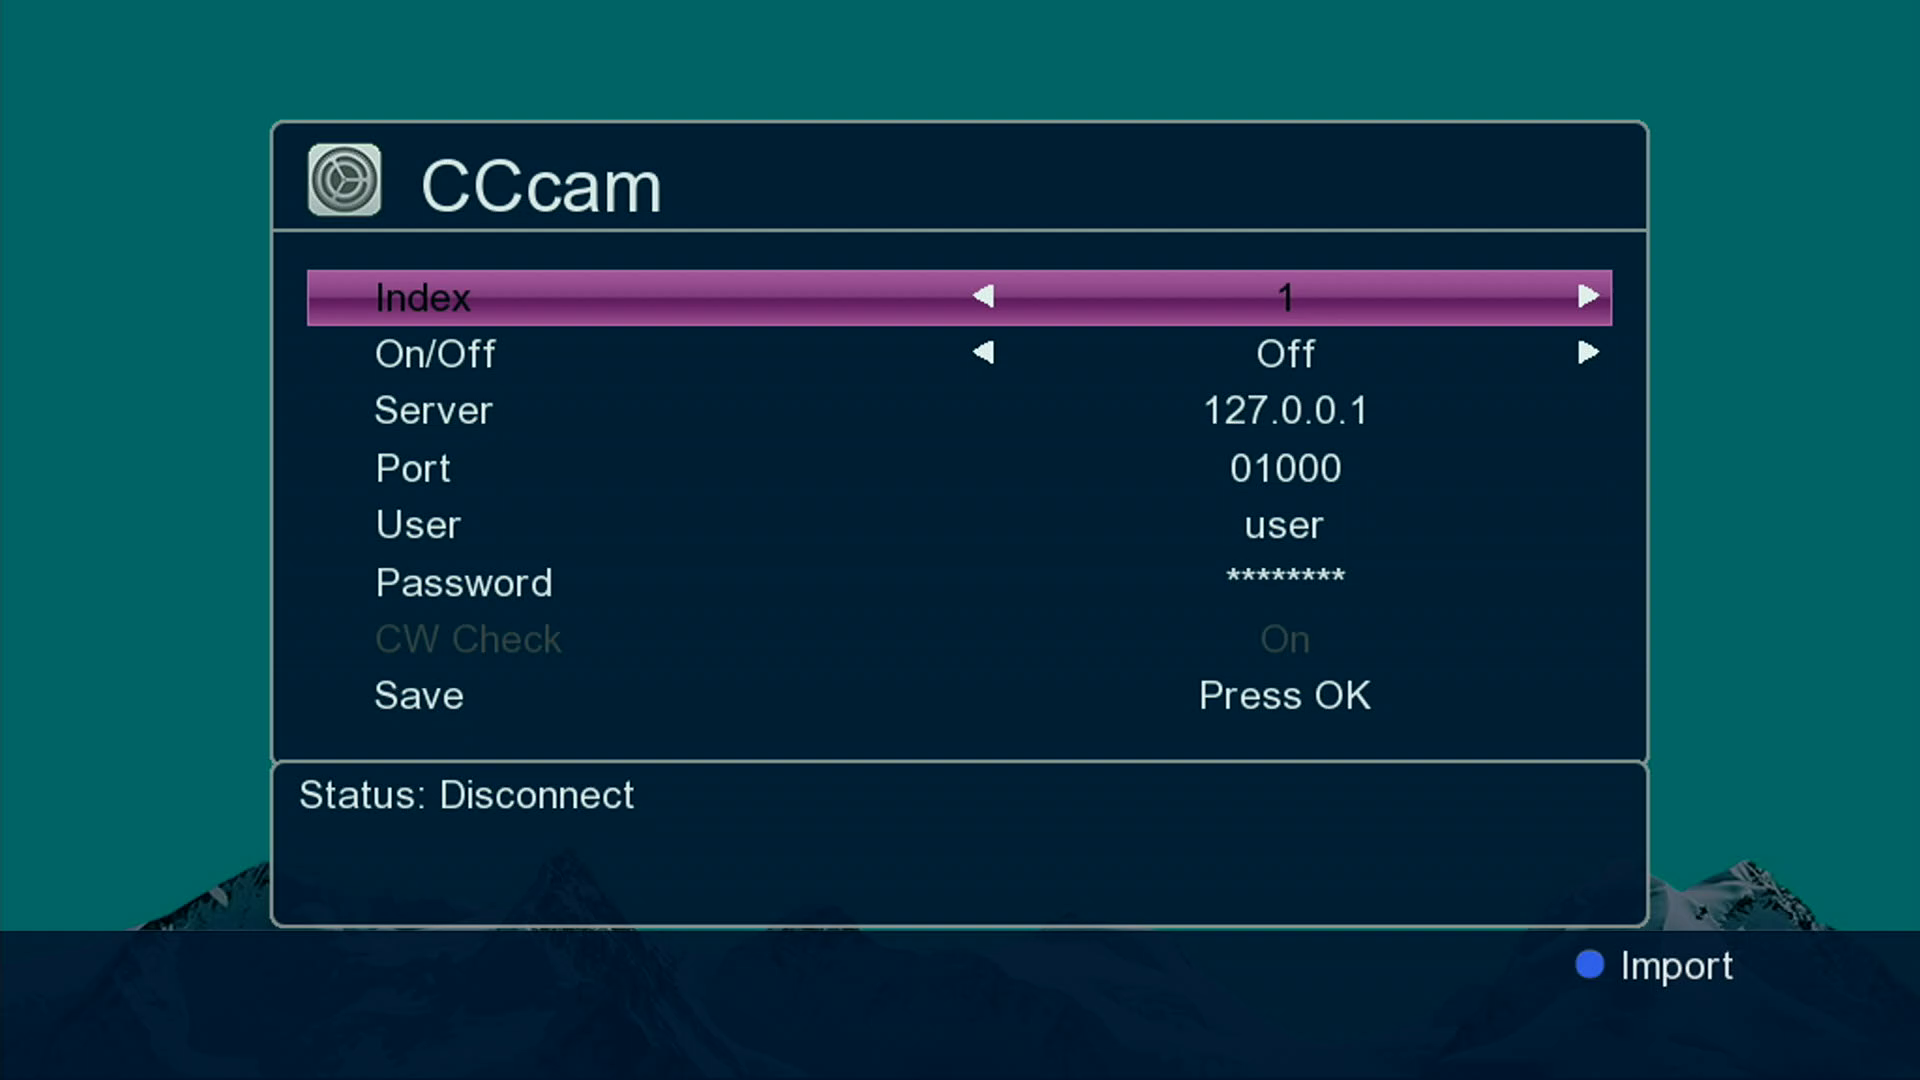This screenshot has width=1920, height=1080.
Task: Select the On/Off menu row label
Action: pyautogui.click(x=435, y=354)
